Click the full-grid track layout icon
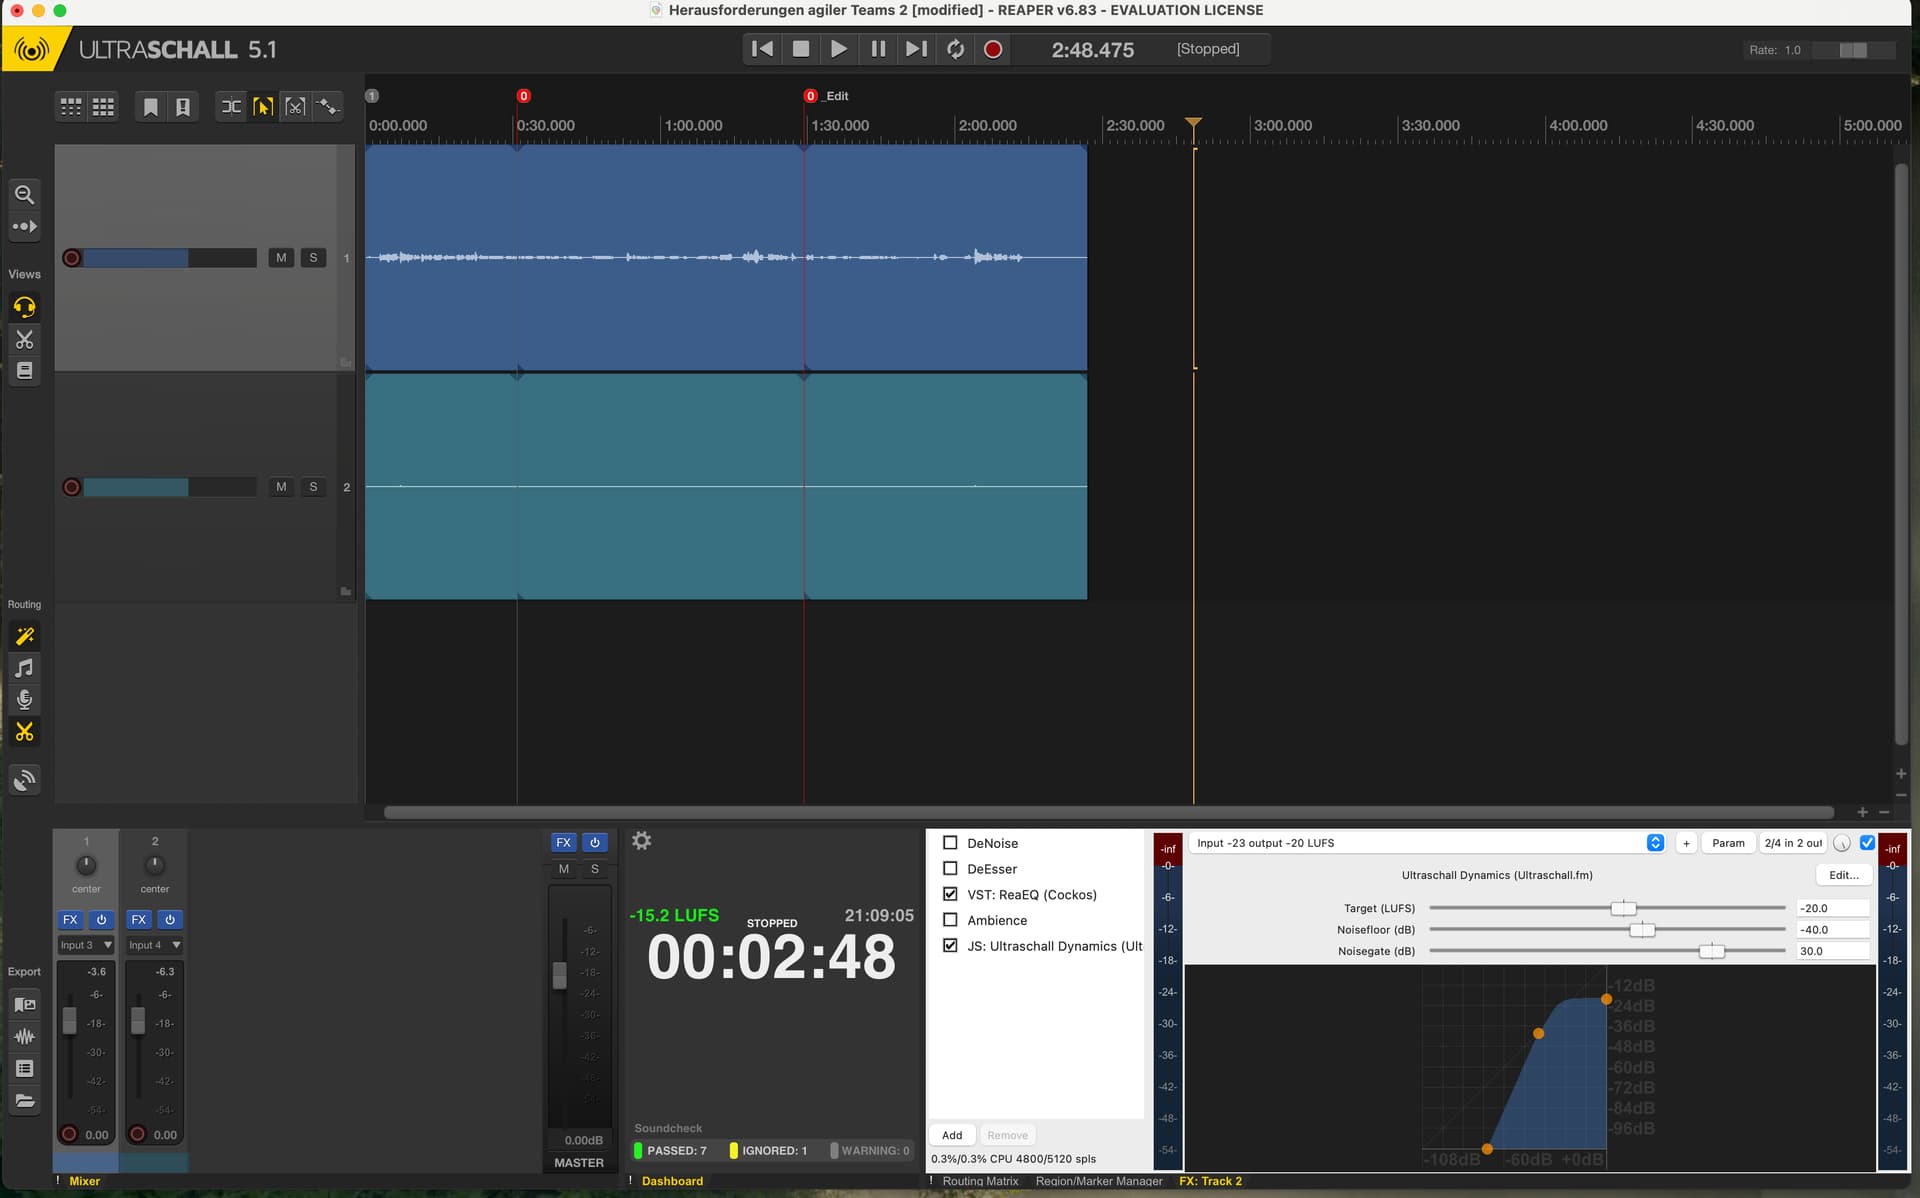This screenshot has width=1920, height=1198. [x=103, y=106]
